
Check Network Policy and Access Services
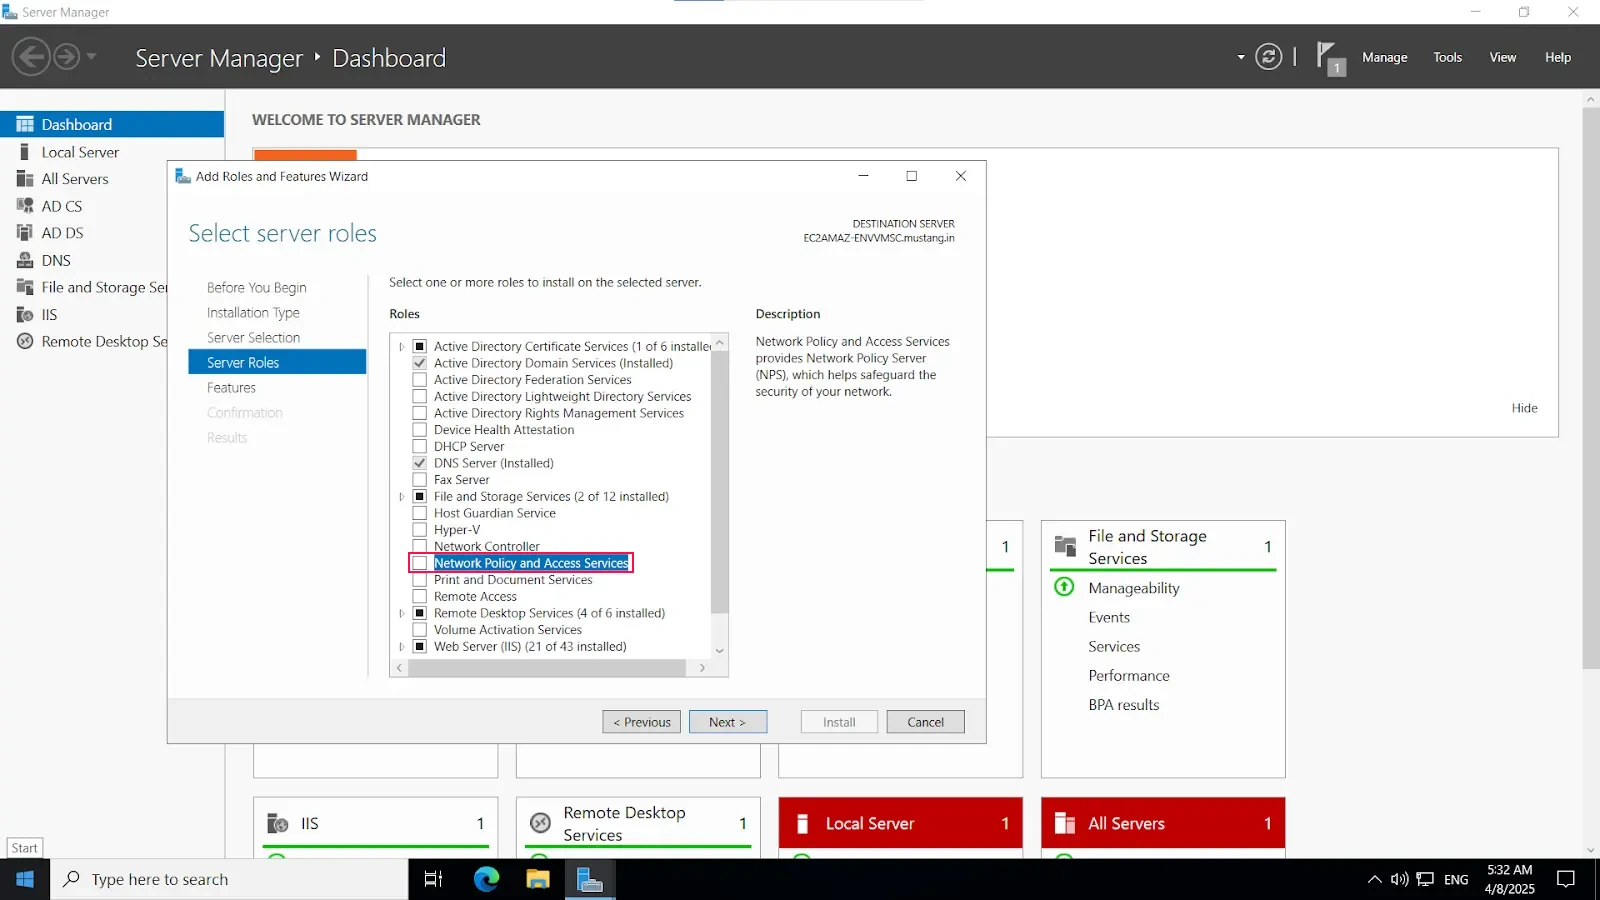pos(420,563)
